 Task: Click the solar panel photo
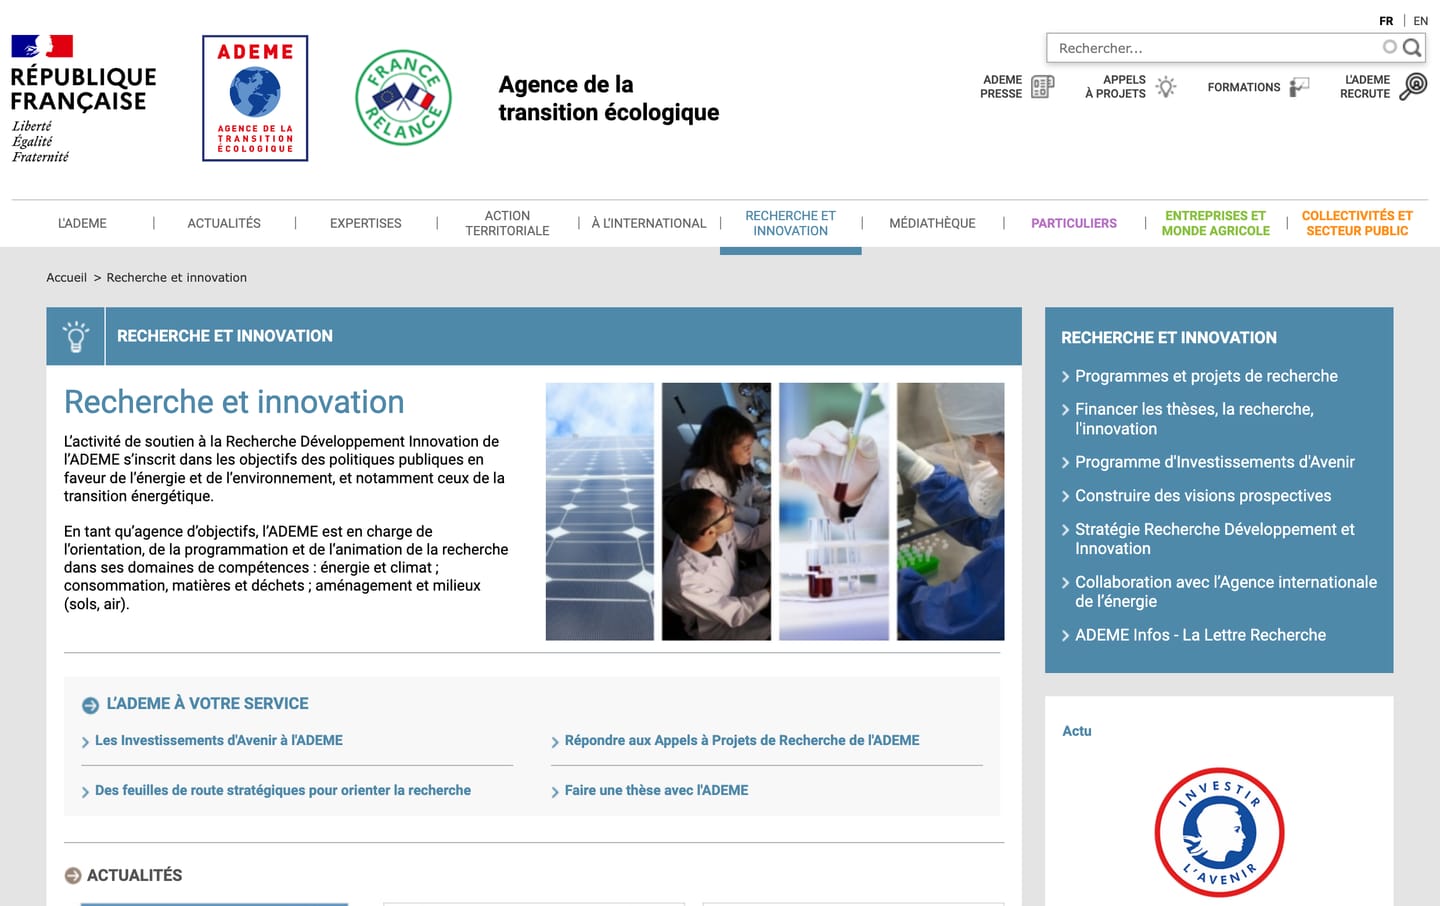[x=600, y=511]
